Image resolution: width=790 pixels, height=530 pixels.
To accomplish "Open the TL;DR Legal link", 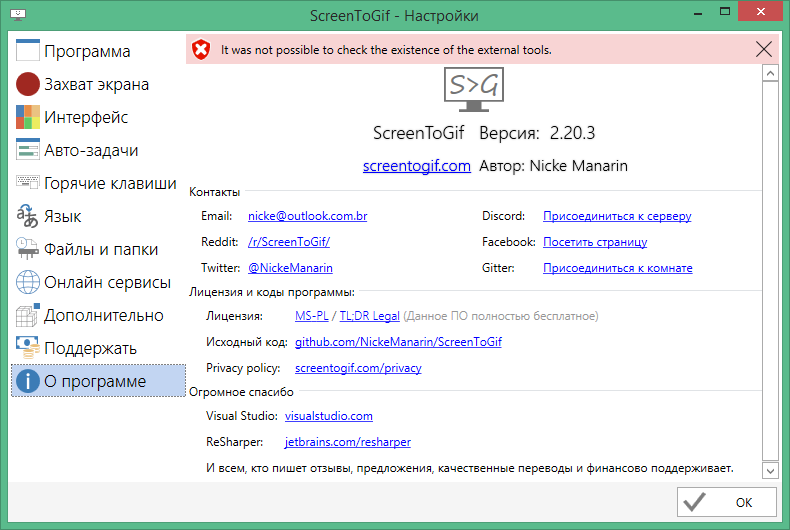I will [369, 316].
